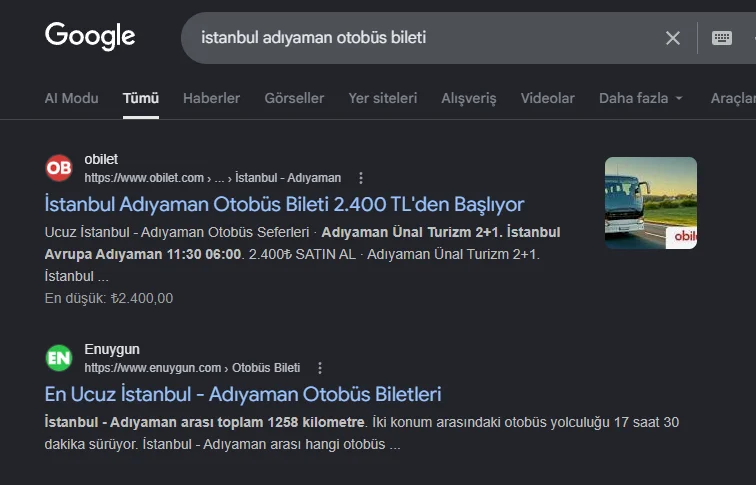Switch to the Alışveriş tab
This screenshot has width=756, height=485.
[x=469, y=98]
